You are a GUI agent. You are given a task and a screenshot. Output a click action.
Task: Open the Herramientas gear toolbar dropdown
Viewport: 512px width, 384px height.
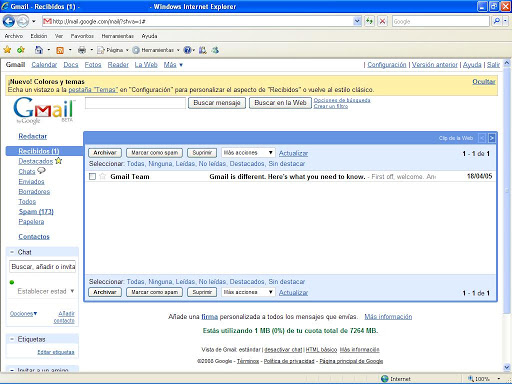point(156,50)
